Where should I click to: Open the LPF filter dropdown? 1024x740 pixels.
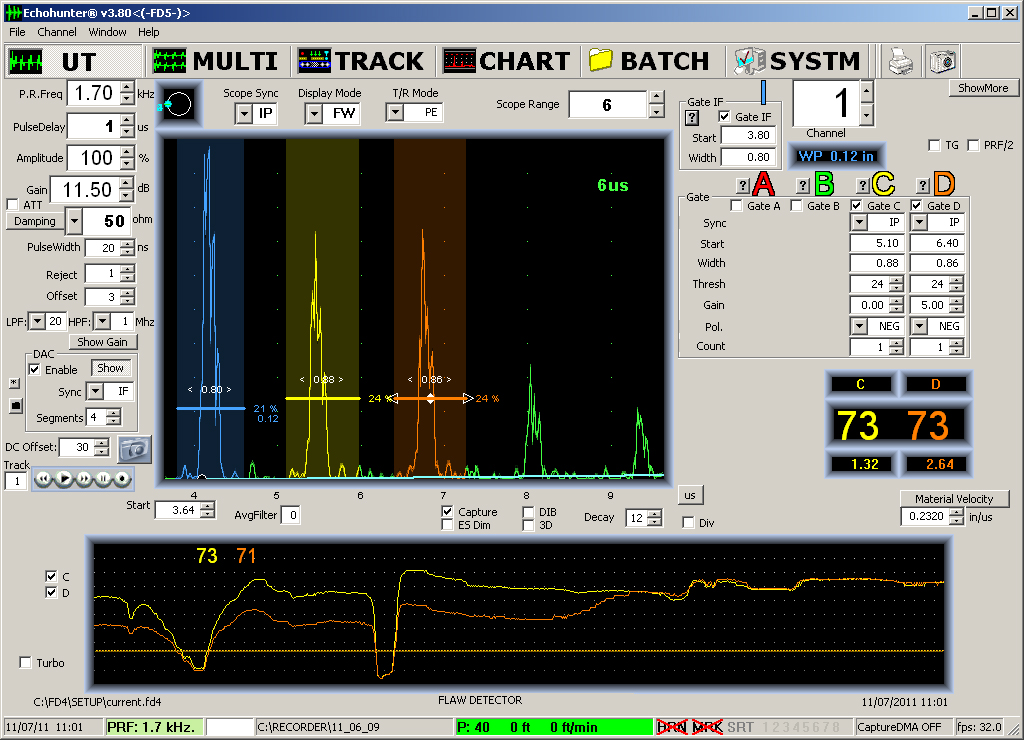(37, 321)
